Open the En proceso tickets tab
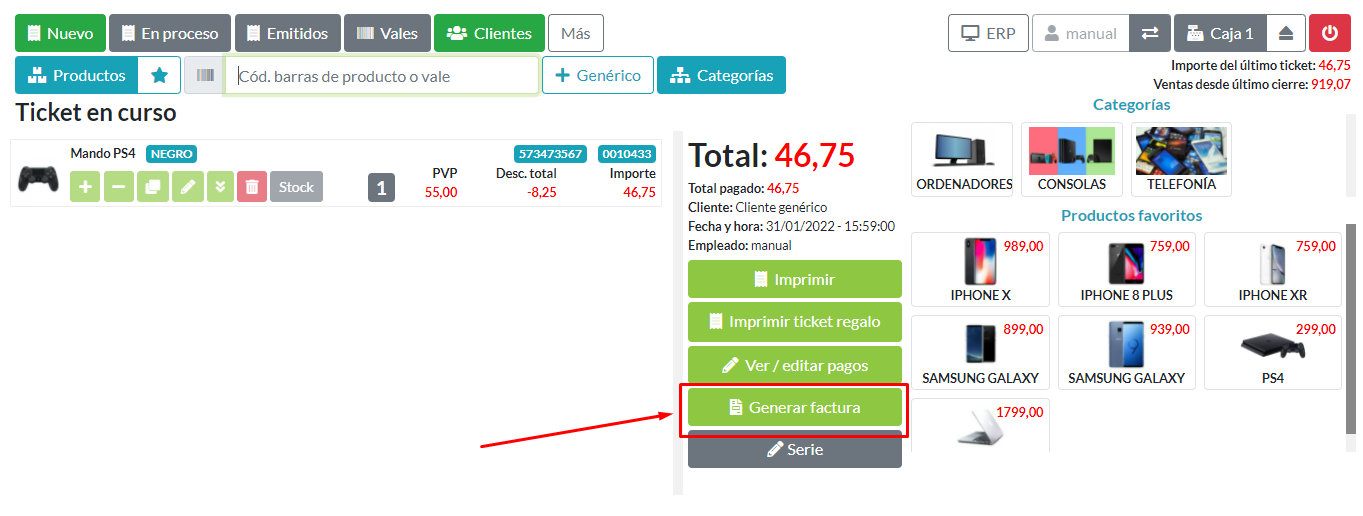 tap(170, 33)
